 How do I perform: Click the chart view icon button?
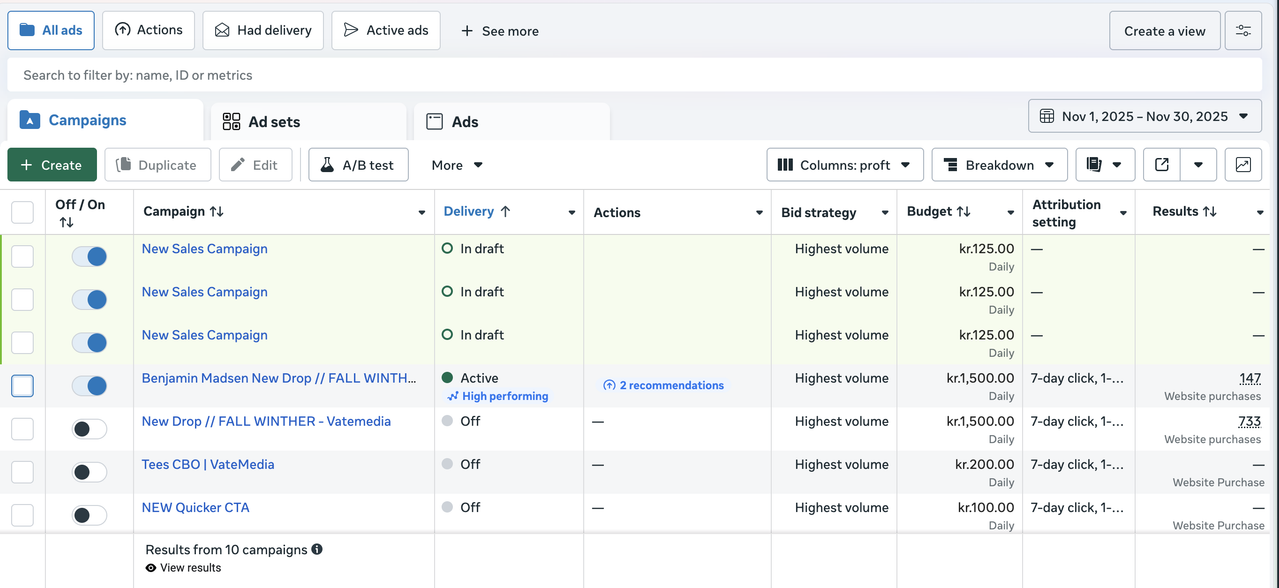(x=1243, y=165)
